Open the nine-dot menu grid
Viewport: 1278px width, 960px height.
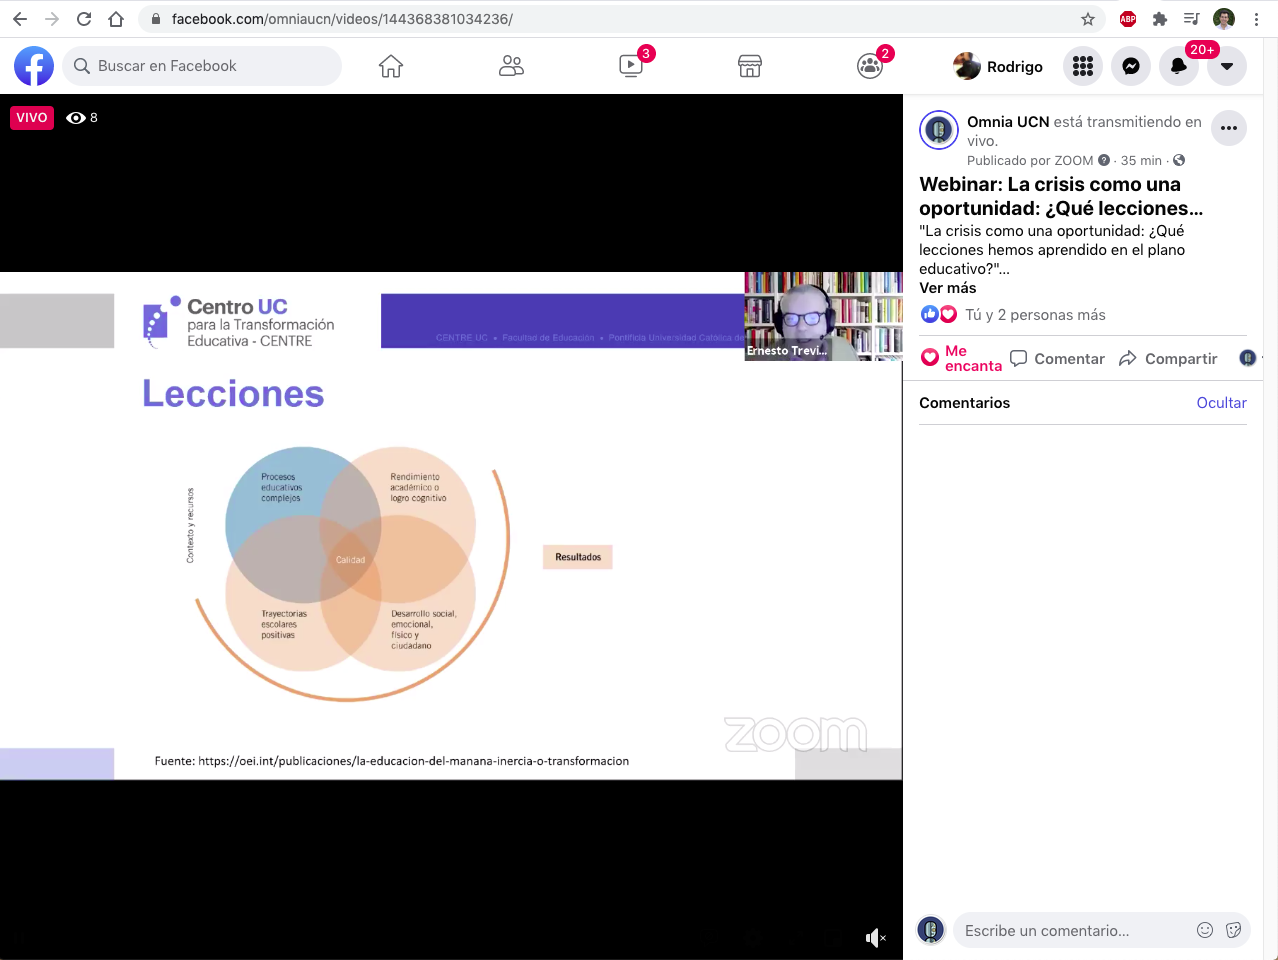click(x=1083, y=66)
